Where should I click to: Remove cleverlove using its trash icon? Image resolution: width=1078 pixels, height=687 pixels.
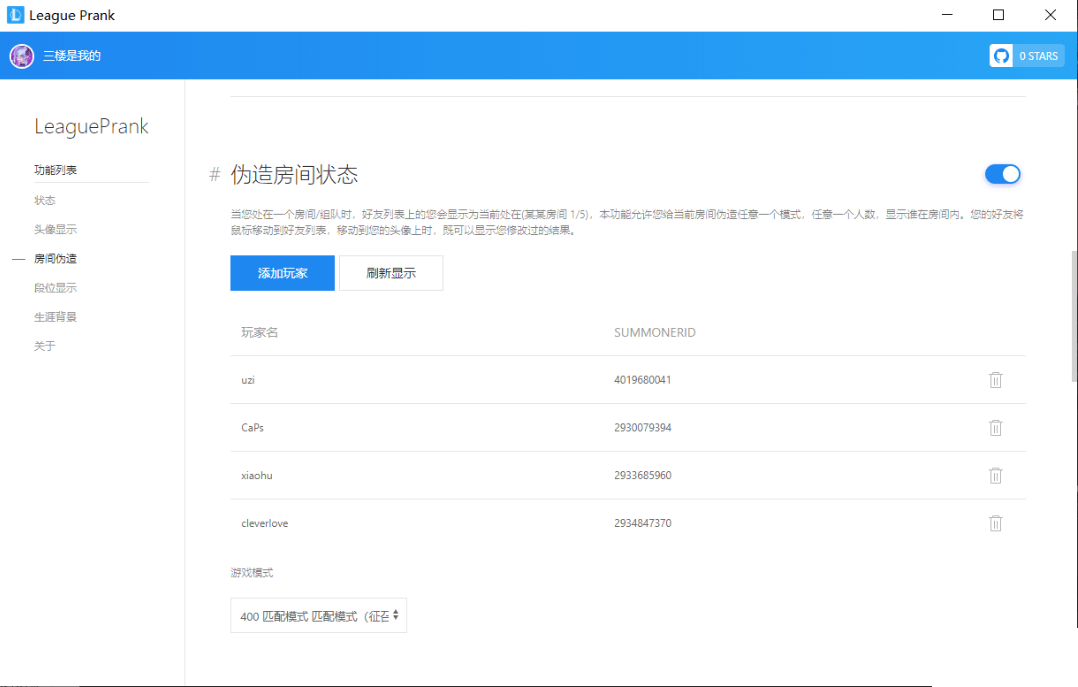click(996, 523)
